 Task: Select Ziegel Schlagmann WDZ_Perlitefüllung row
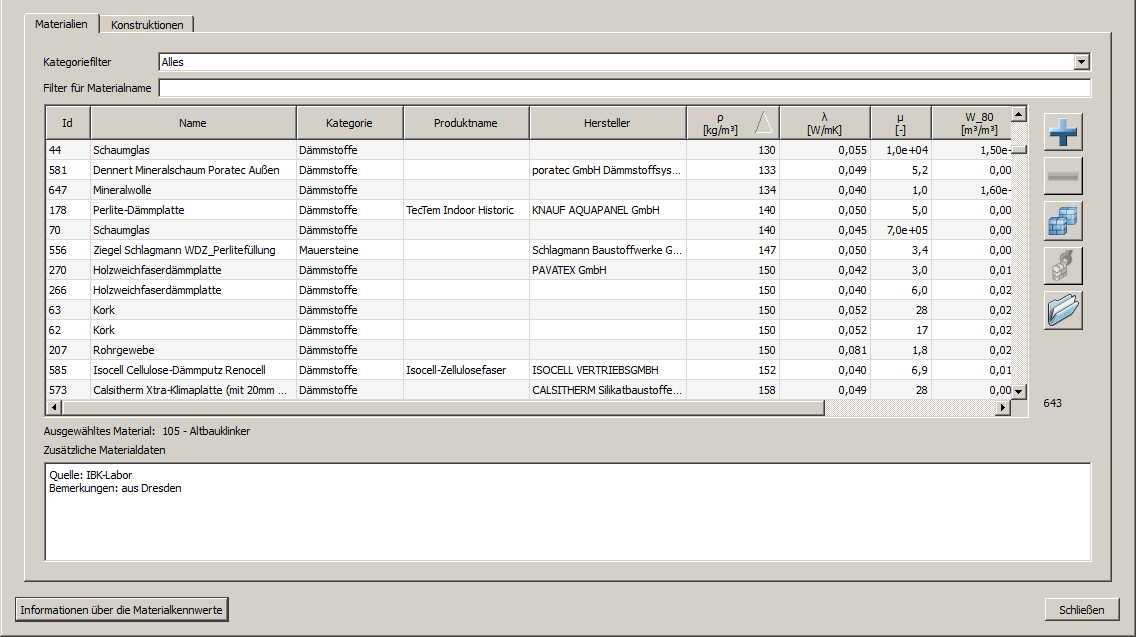529,250
